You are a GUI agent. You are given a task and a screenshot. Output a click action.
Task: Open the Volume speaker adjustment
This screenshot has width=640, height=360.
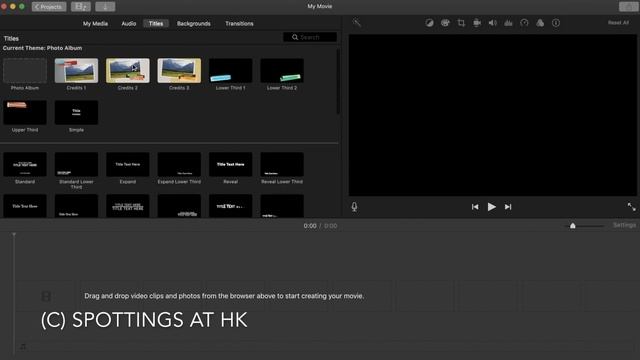(493, 23)
